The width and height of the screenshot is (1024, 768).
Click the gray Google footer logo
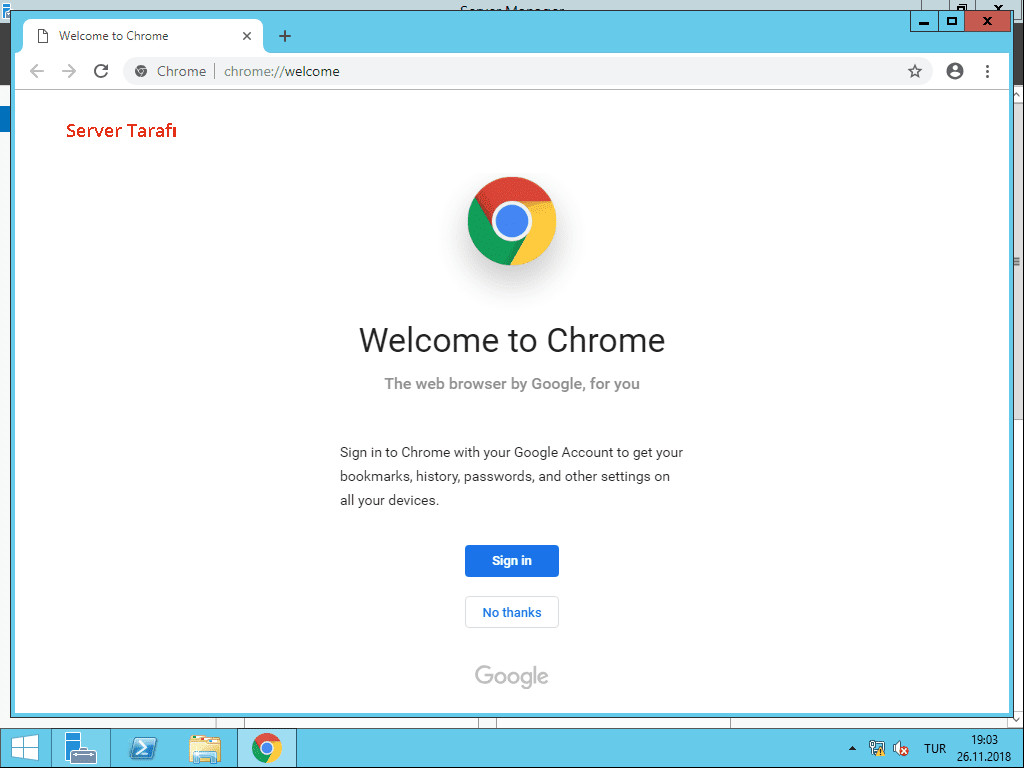(x=512, y=677)
